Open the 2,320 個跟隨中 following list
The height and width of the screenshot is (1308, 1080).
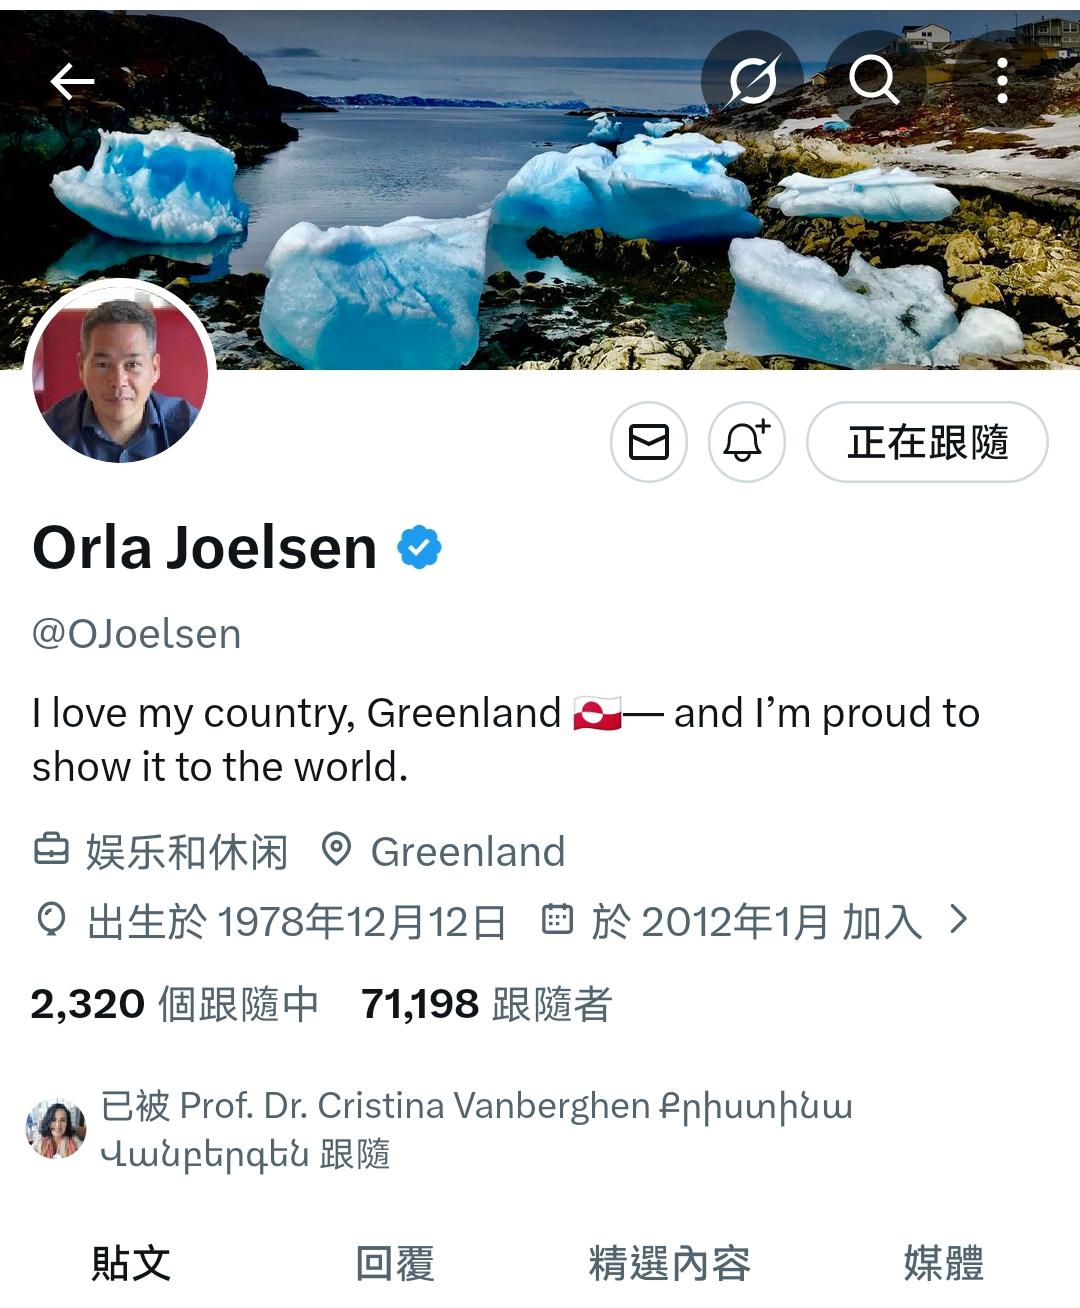[x=174, y=1004]
